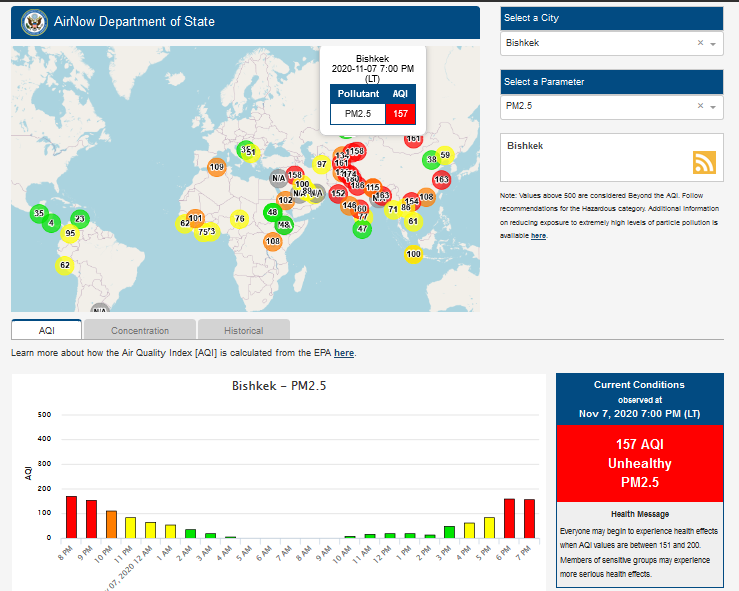The image size is (739, 591).
Task: Expand the Select a City dropdown arrow
Action: pos(713,44)
